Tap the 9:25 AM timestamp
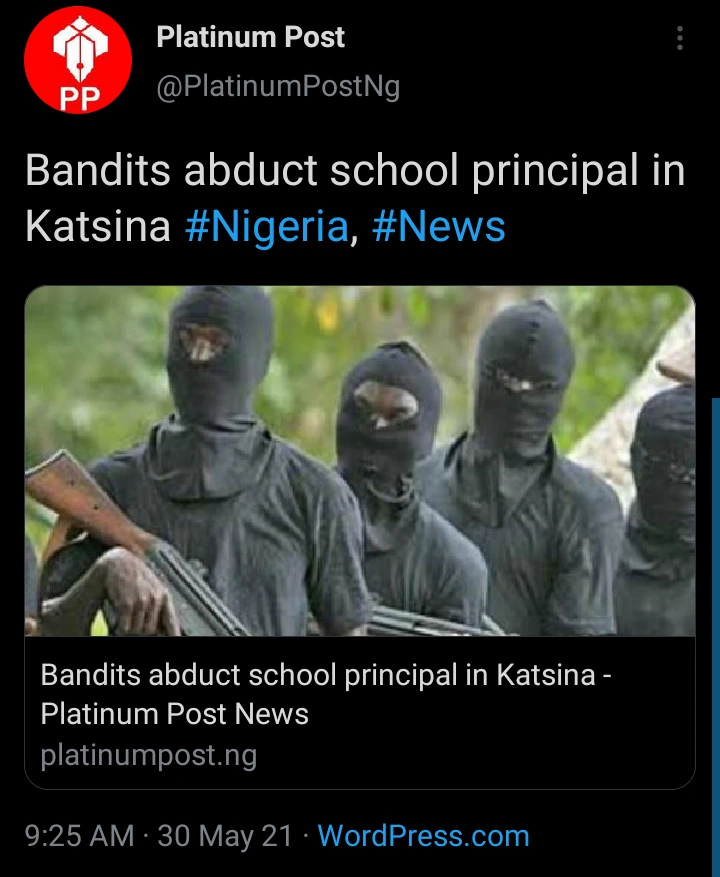This screenshot has height=877, width=720. pyautogui.click(x=79, y=836)
